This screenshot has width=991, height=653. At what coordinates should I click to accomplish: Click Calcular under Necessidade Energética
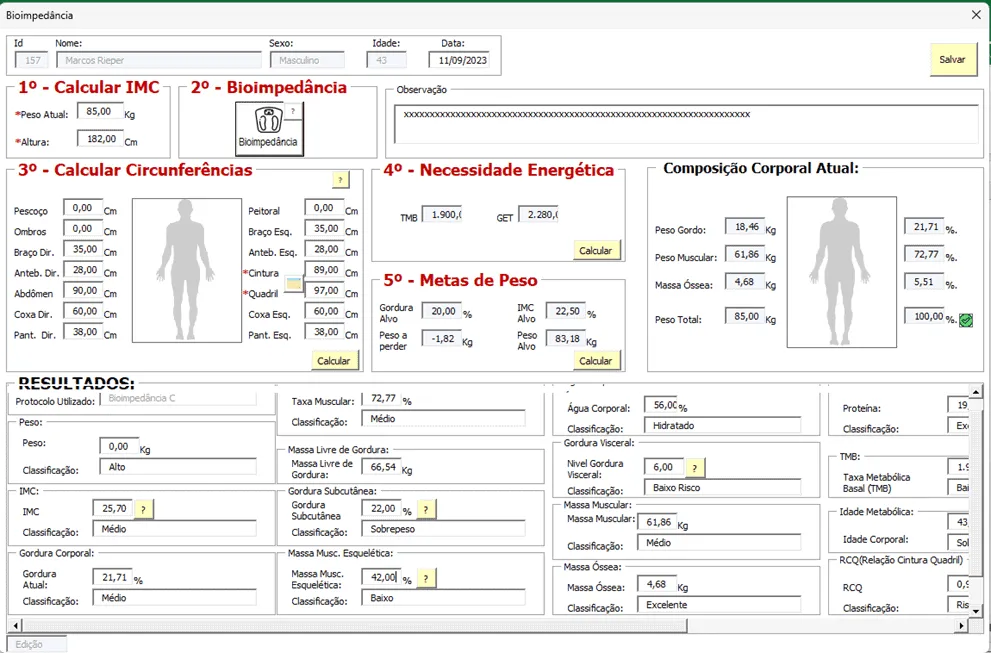click(x=595, y=250)
